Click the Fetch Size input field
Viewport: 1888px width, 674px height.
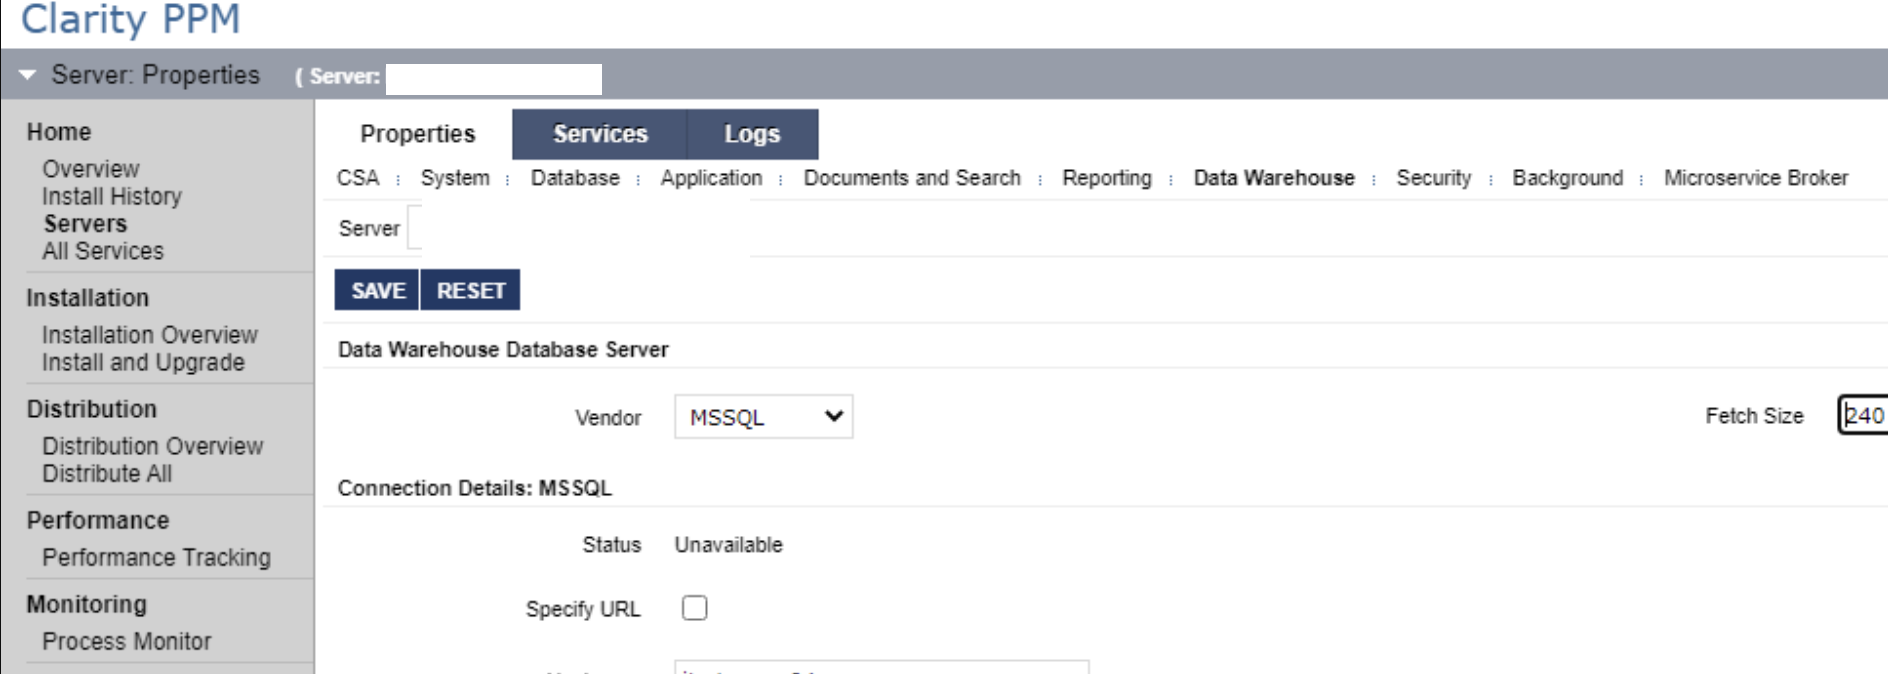1865,416
